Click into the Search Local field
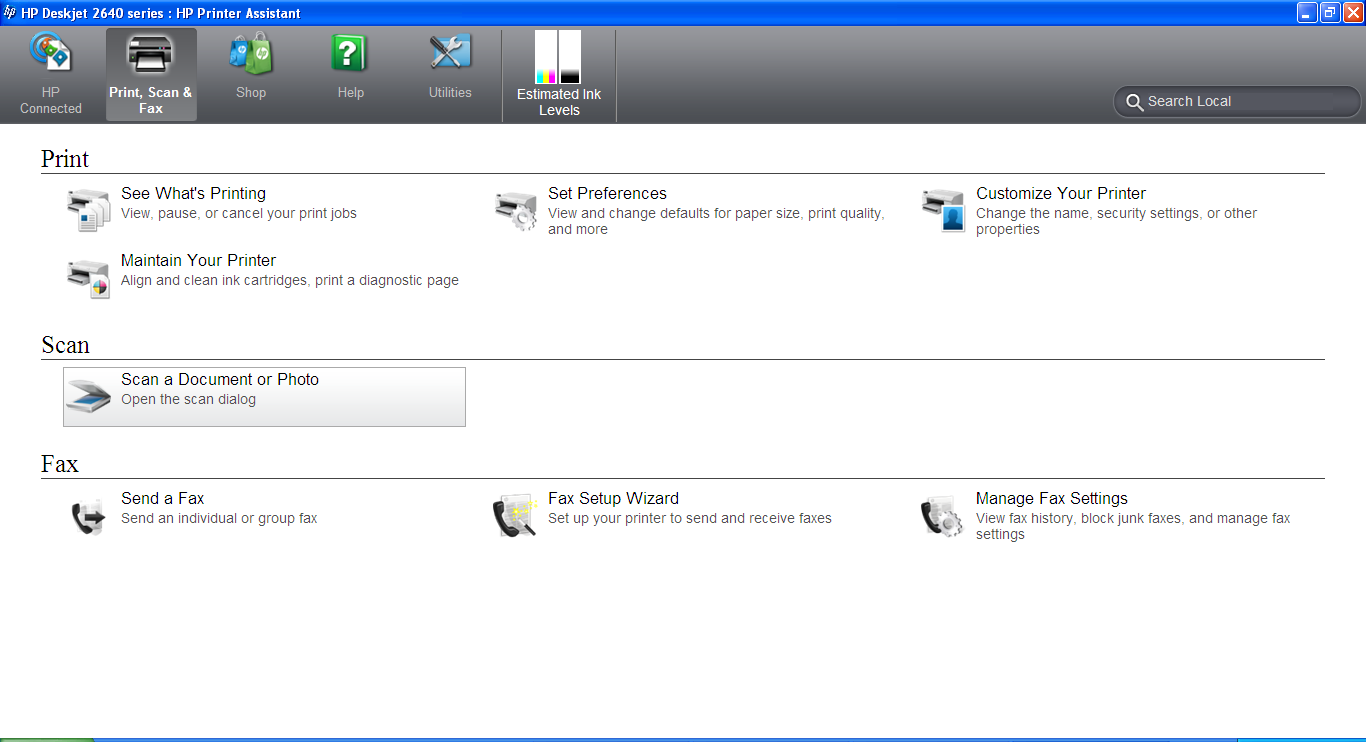 click(x=1237, y=102)
